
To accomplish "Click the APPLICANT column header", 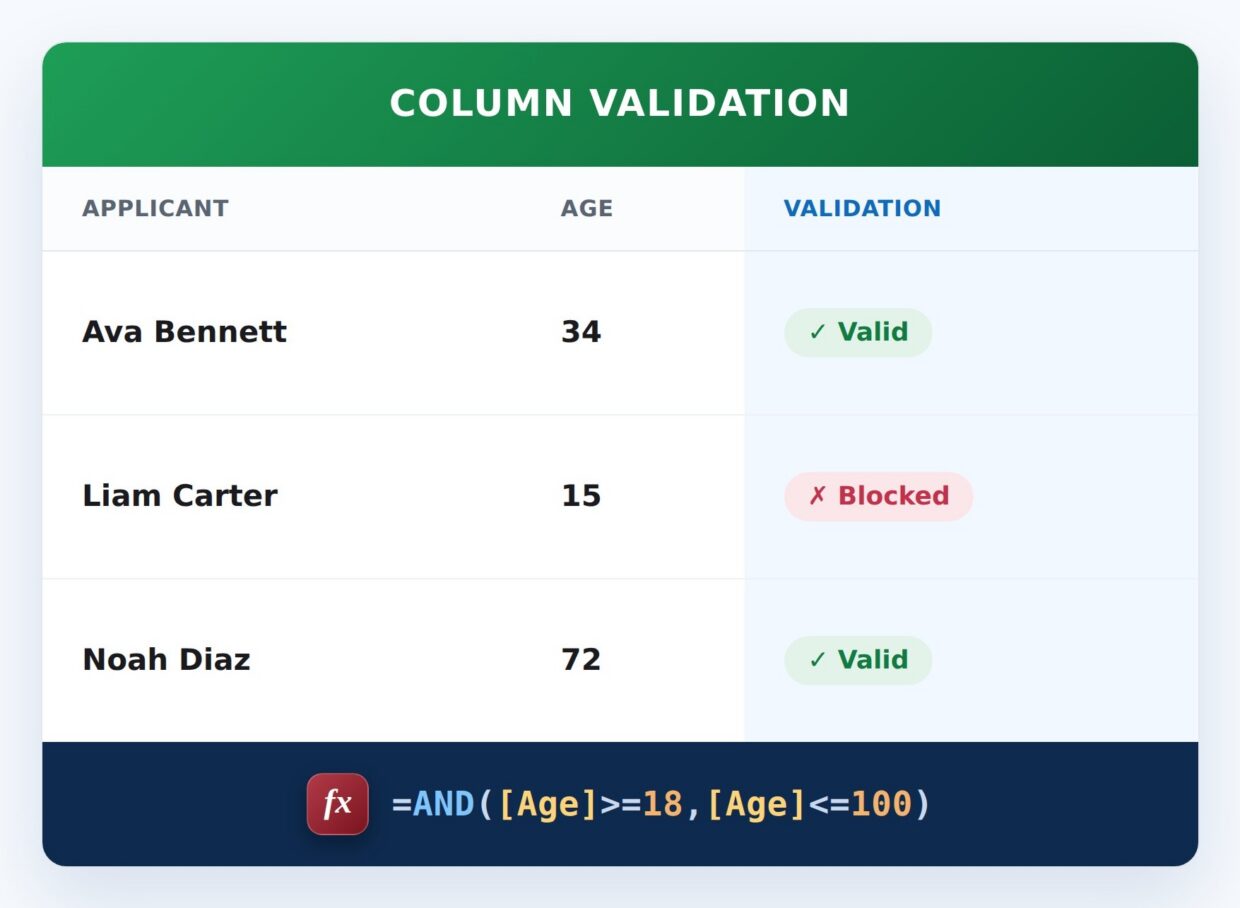I will pyautogui.click(x=155, y=208).
